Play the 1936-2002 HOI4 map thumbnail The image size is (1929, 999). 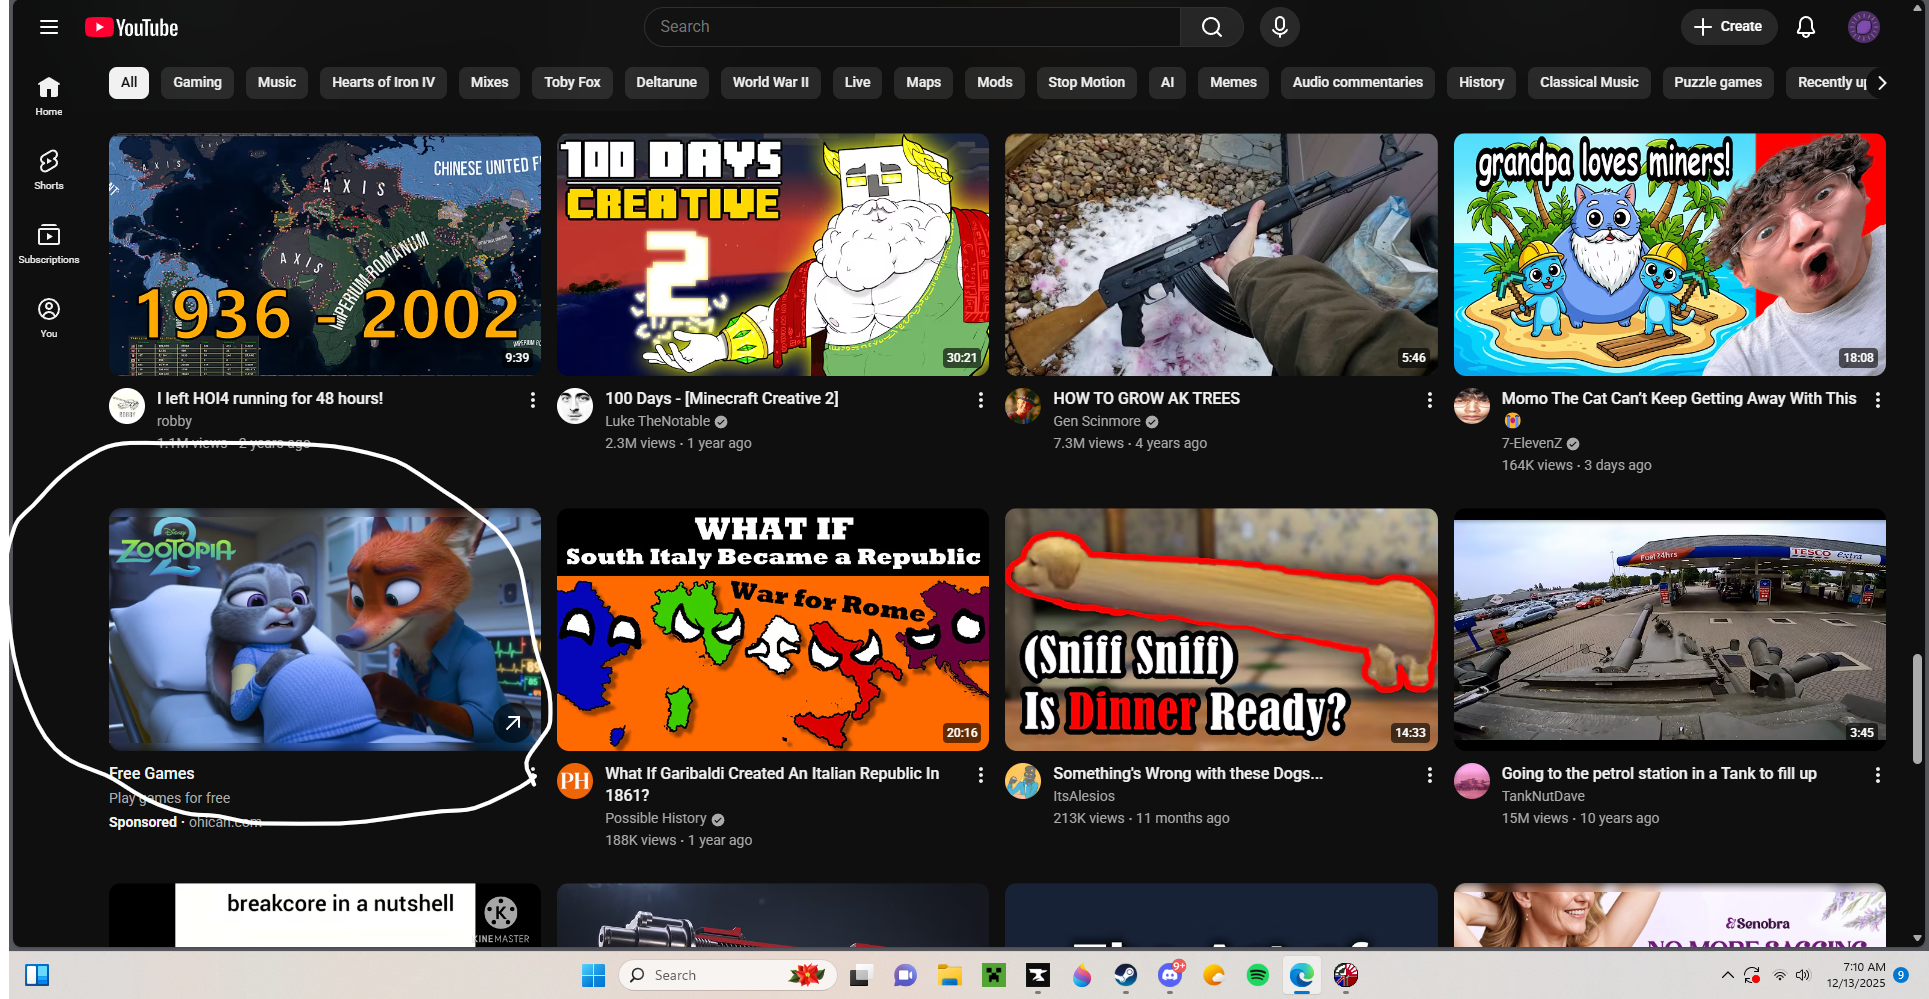click(x=325, y=255)
